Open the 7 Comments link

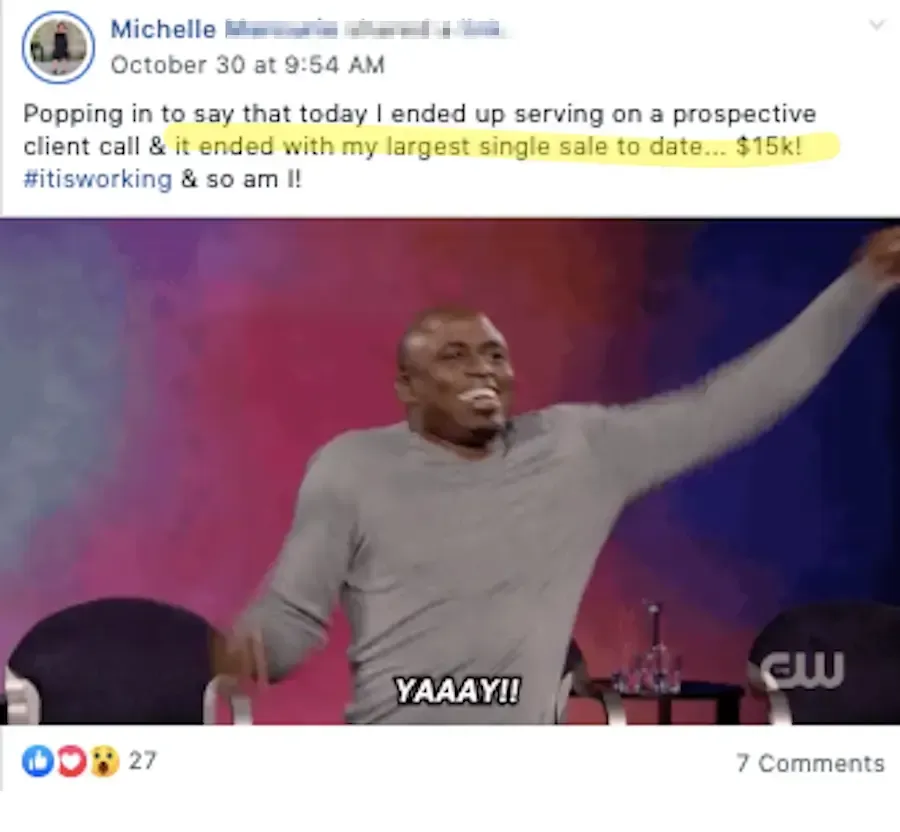[x=810, y=764]
